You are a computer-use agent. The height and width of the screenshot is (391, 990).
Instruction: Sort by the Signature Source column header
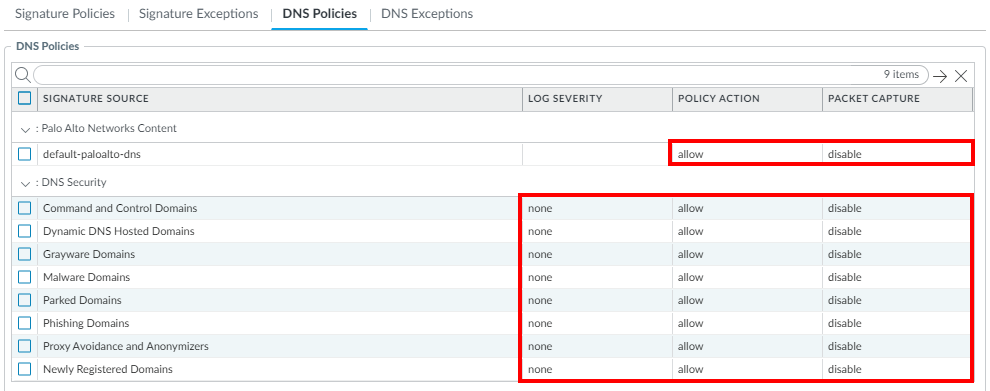[280, 99]
